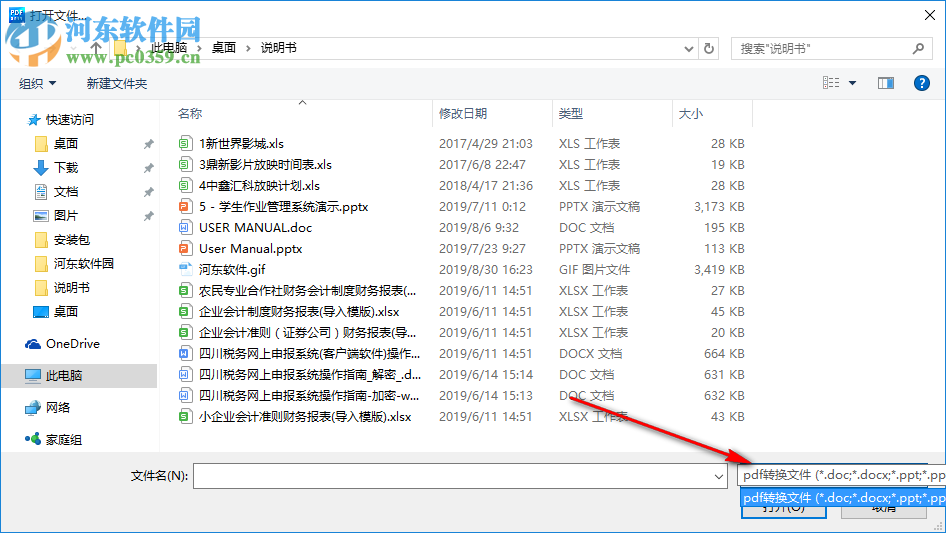This screenshot has height=533, width=946.
Task: Expand the address bar history dropdown
Action: pos(688,49)
